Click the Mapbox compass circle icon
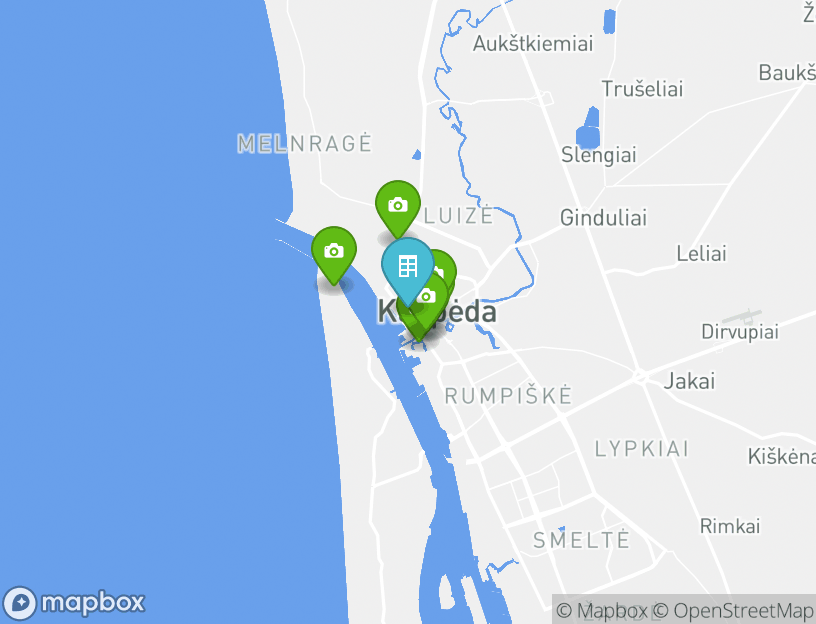Viewport: 816px width, 624px height. pos(20,604)
